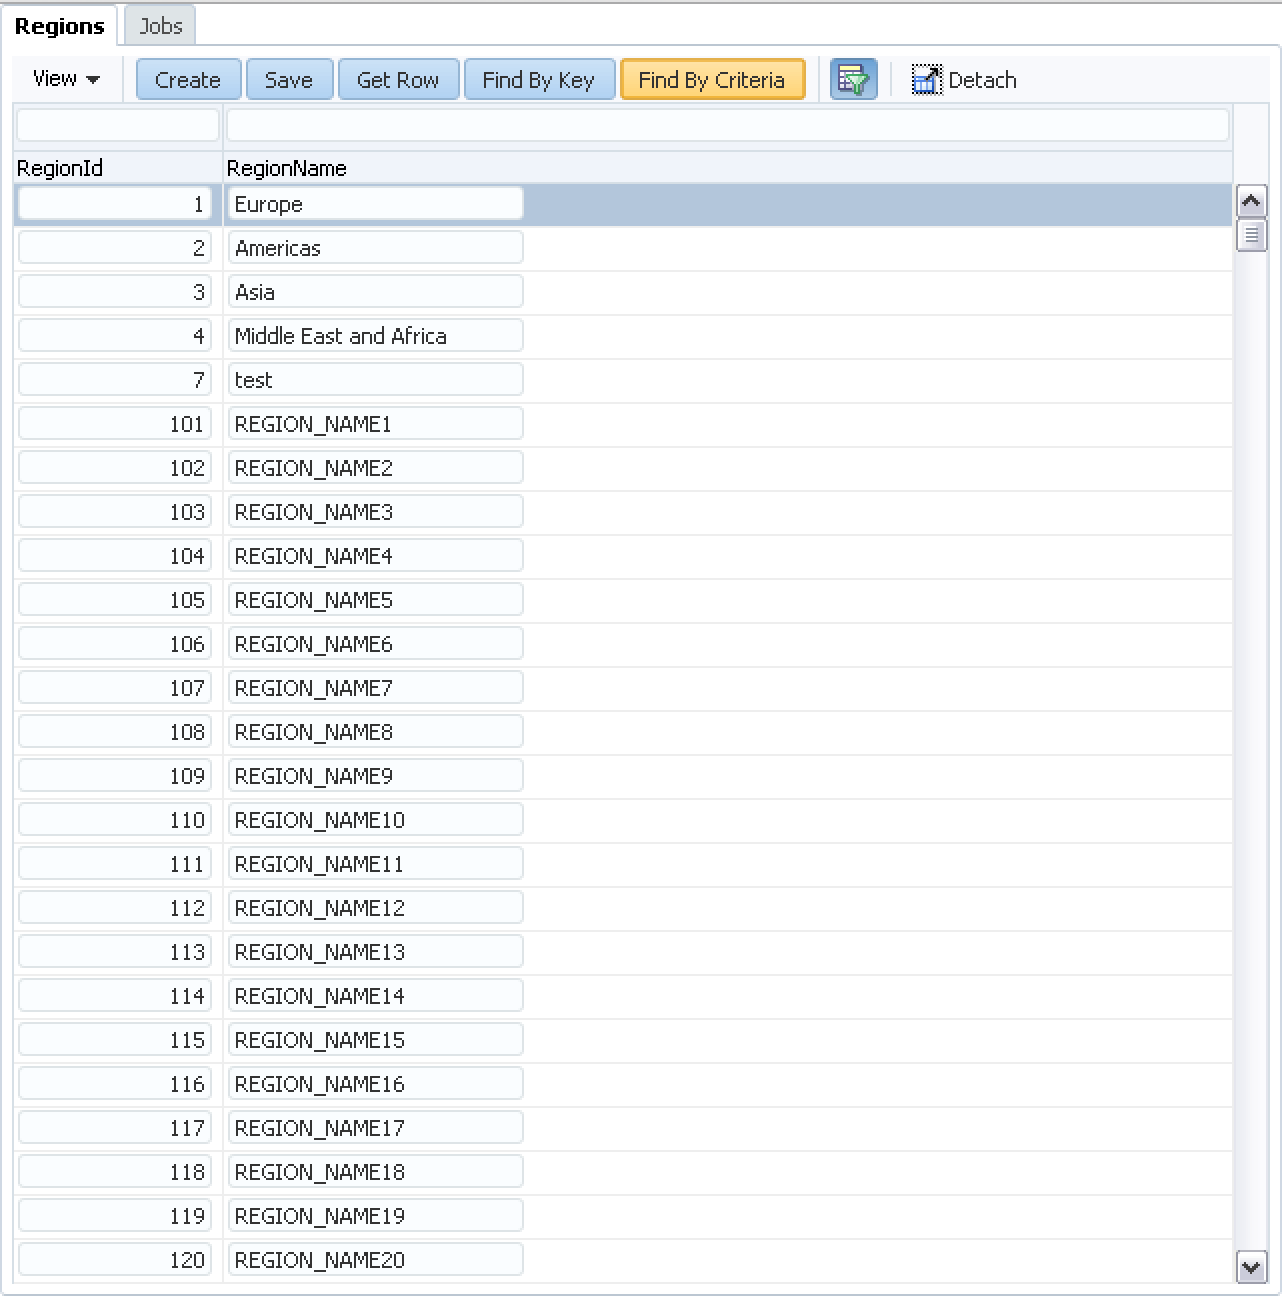Click the RegionId field with value 108
Image resolution: width=1282 pixels, height=1304 pixels.
point(115,732)
